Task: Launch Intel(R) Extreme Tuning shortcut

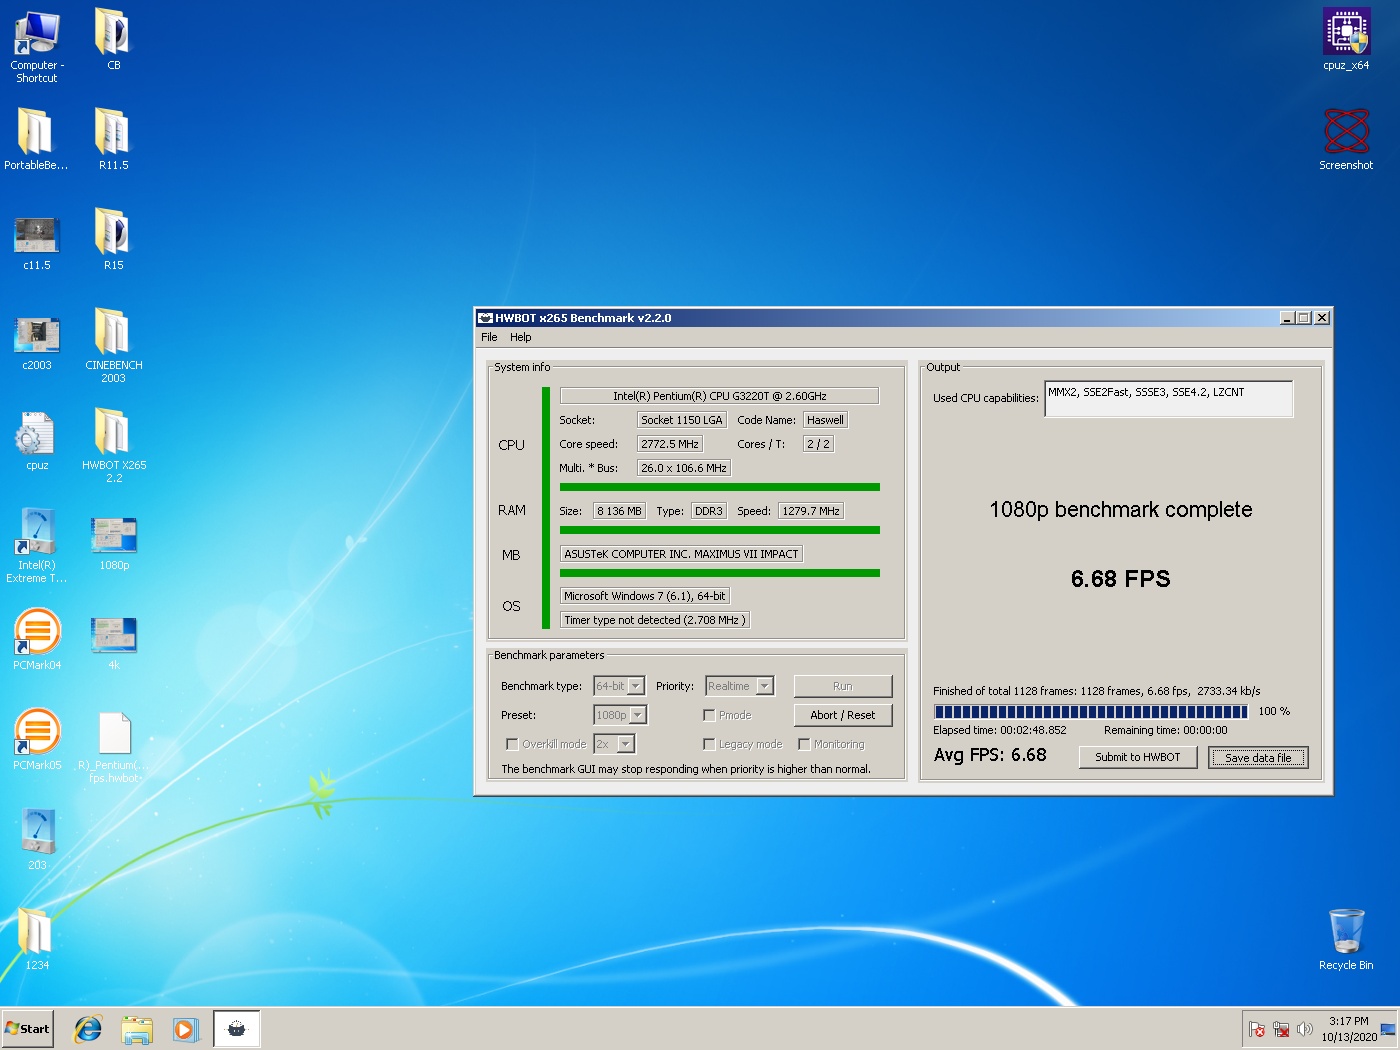Action: pyautogui.click(x=37, y=545)
